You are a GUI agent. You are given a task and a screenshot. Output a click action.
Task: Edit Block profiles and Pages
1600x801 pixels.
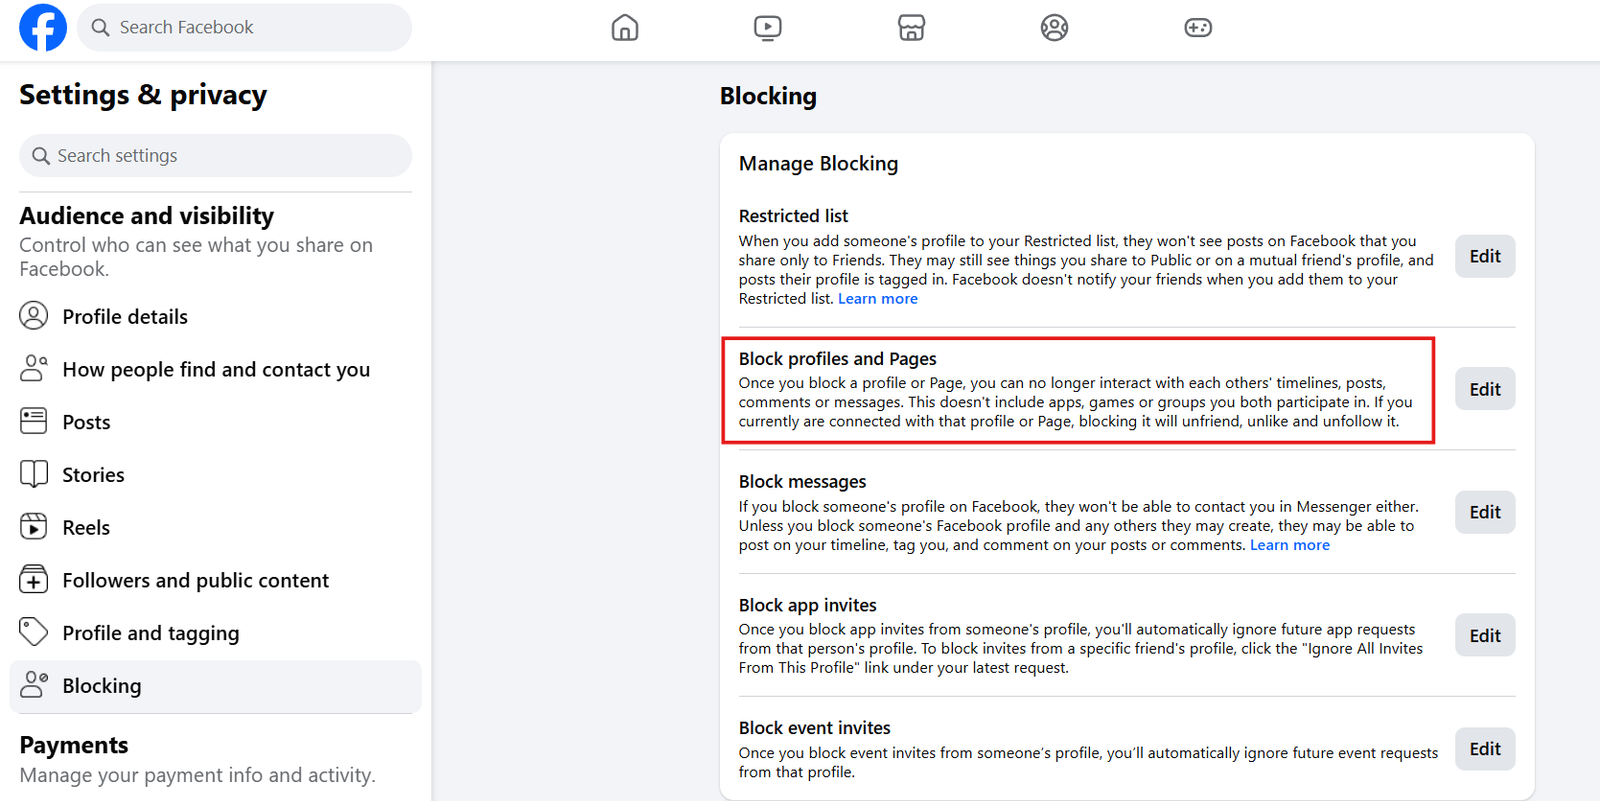[x=1484, y=389]
